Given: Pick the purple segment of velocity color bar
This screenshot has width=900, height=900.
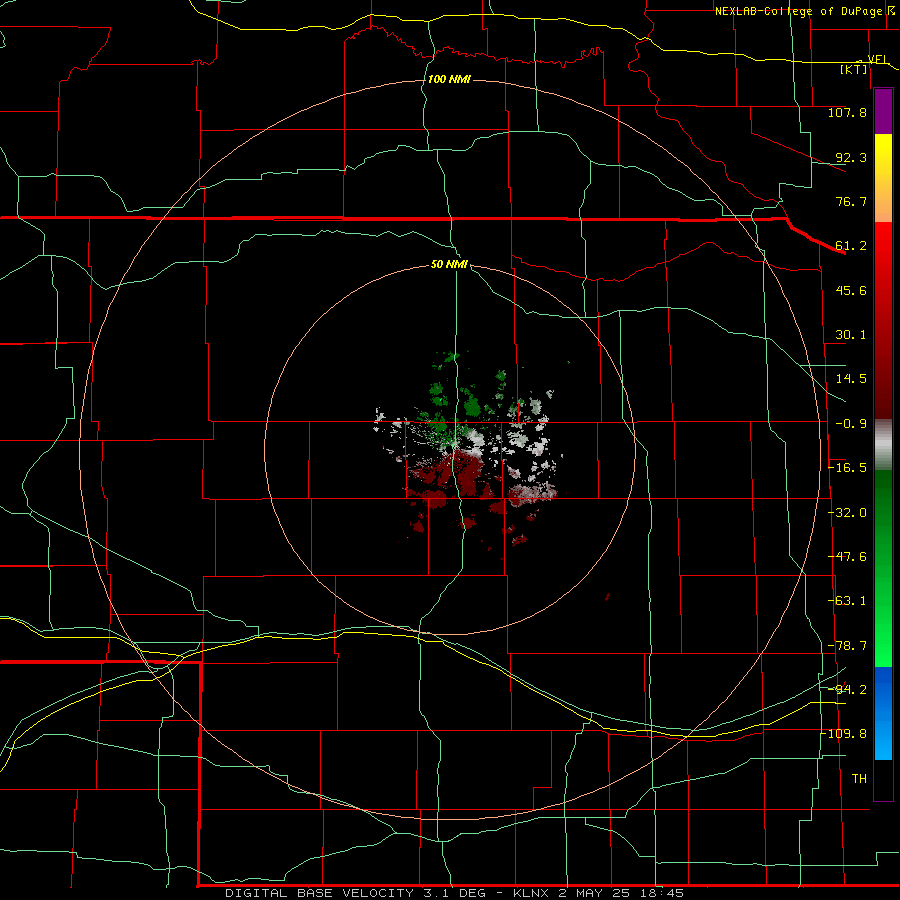Looking at the screenshot, I should (883, 112).
